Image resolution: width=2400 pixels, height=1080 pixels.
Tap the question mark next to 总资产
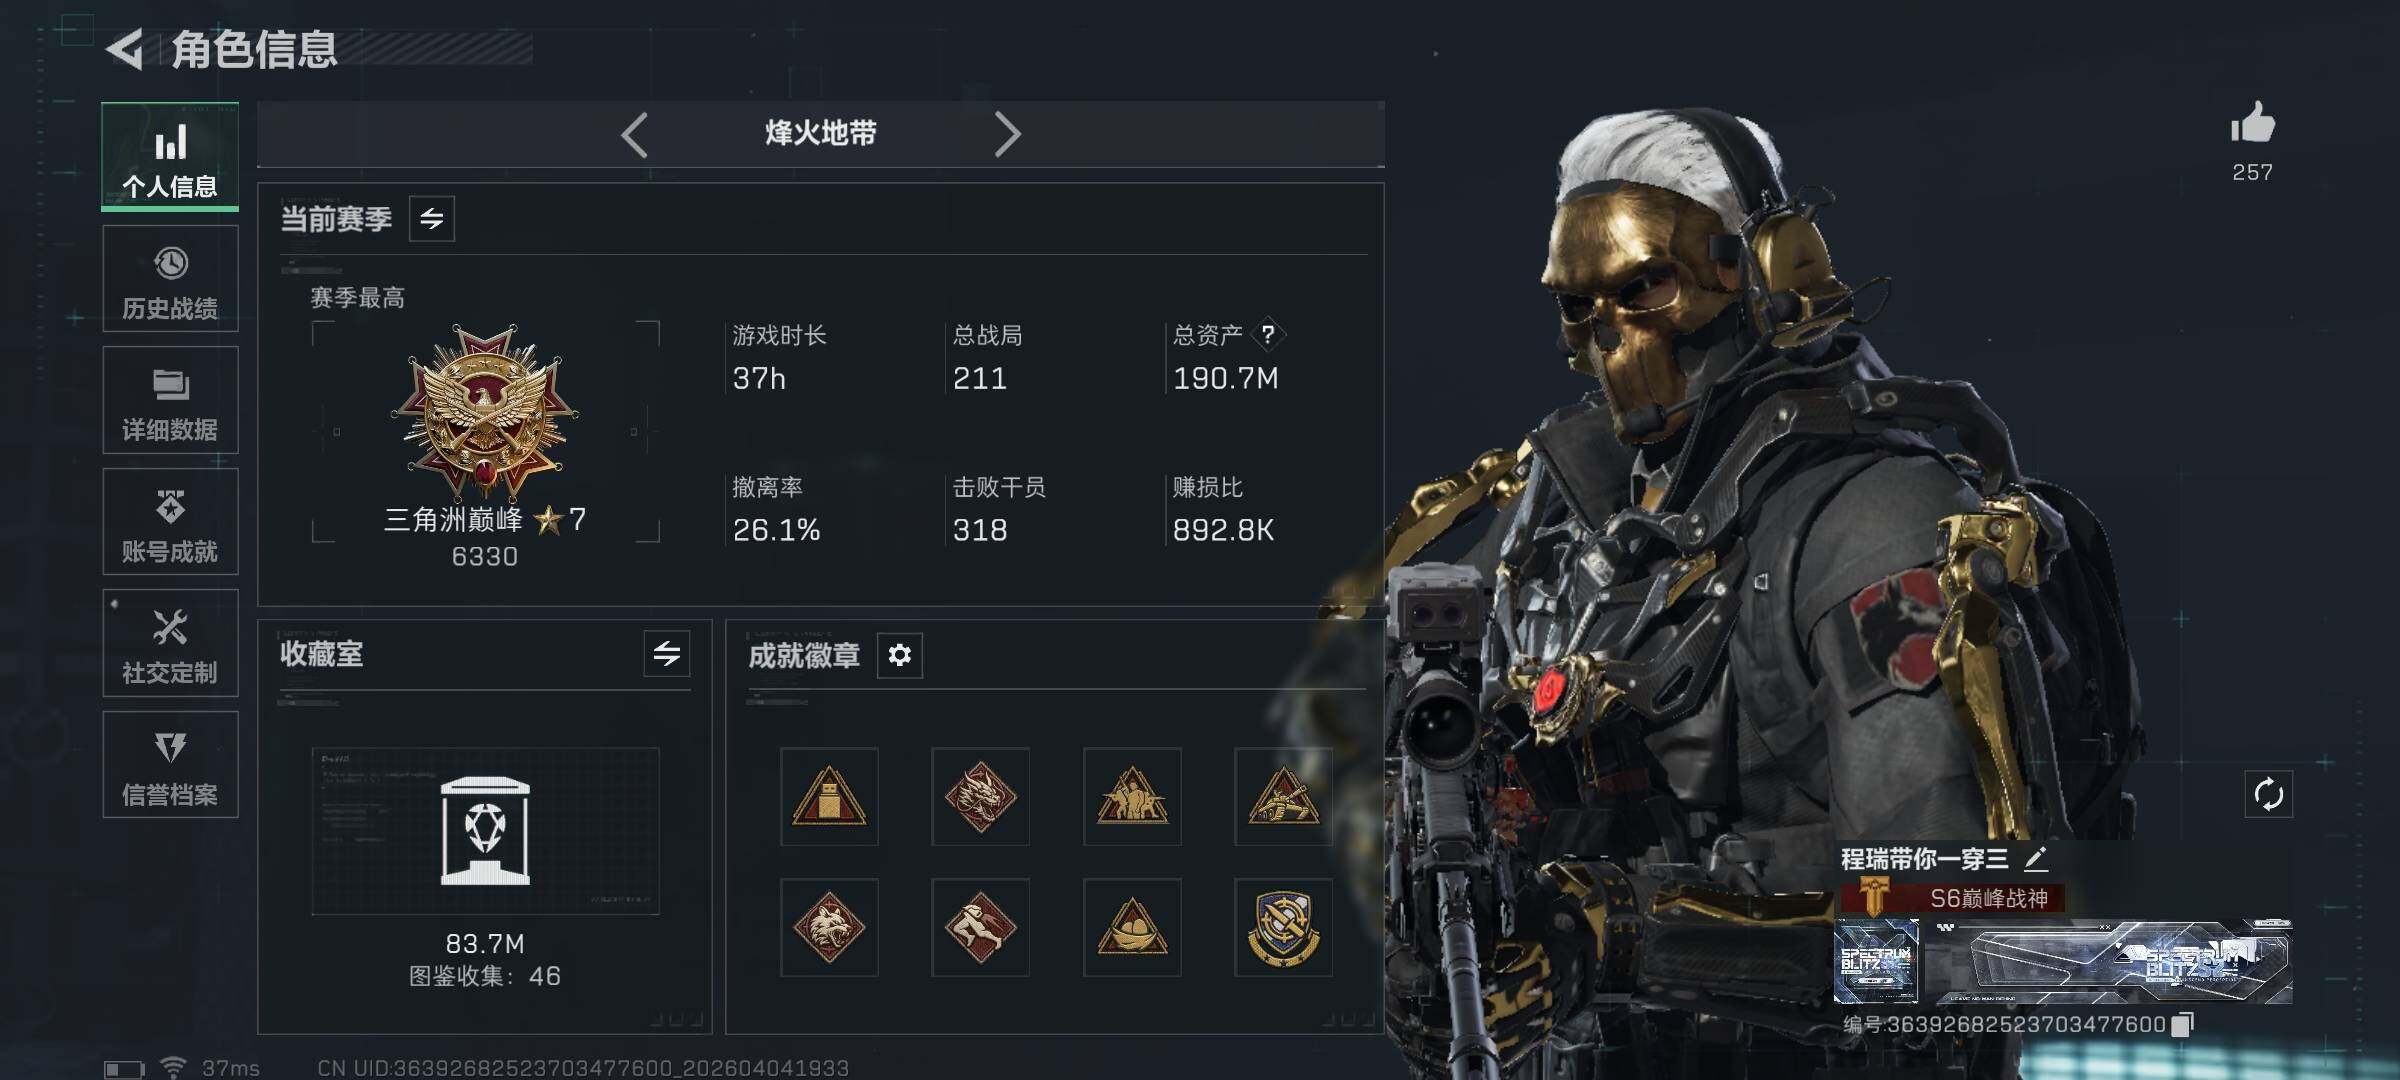click(1268, 334)
